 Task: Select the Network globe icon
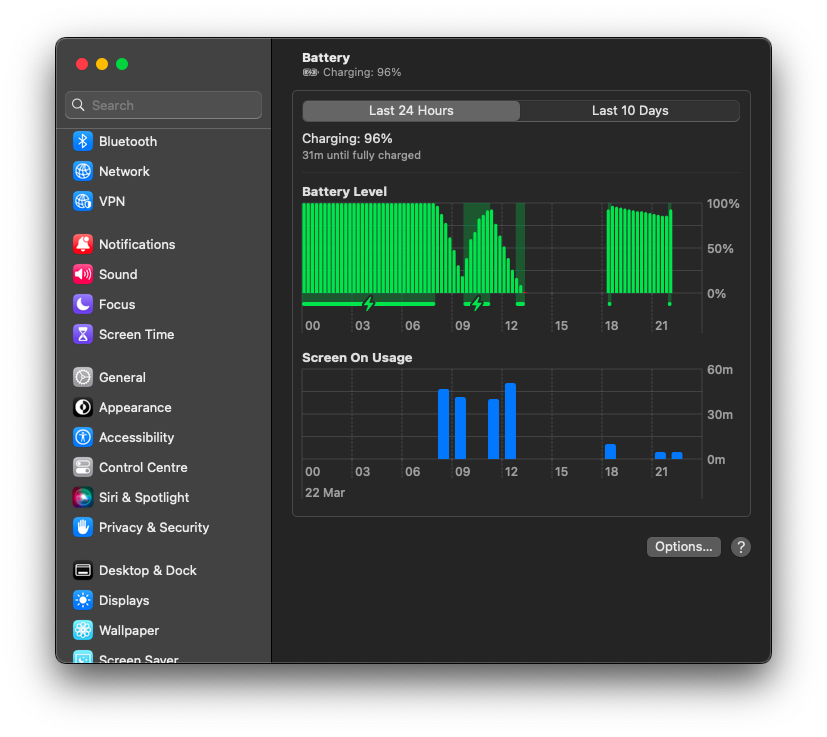pos(83,171)
